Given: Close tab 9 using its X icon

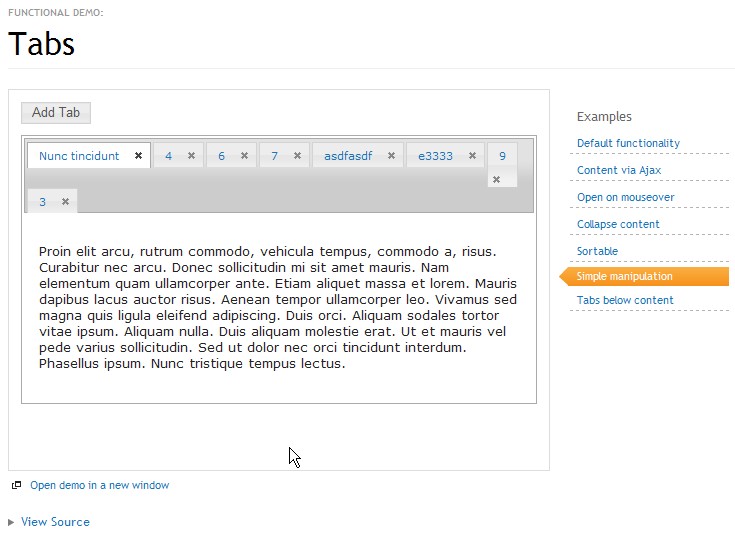Looking at the screenshot, I should [496, 180].
